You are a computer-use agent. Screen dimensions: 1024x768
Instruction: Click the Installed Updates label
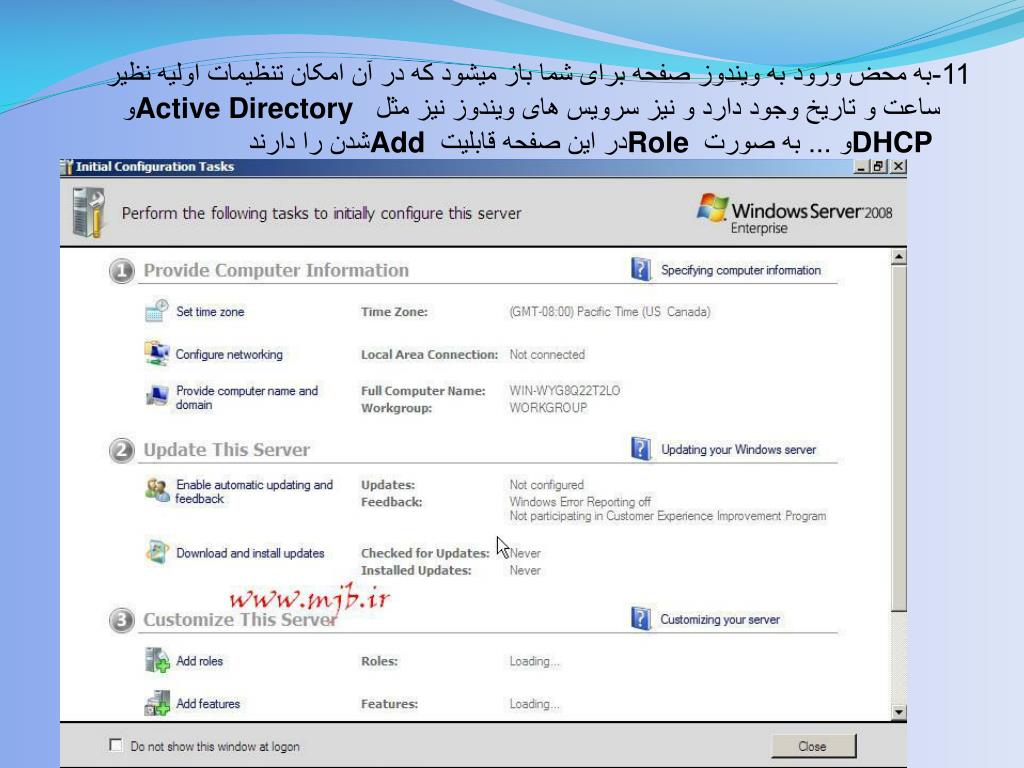[x=416, y=570]
